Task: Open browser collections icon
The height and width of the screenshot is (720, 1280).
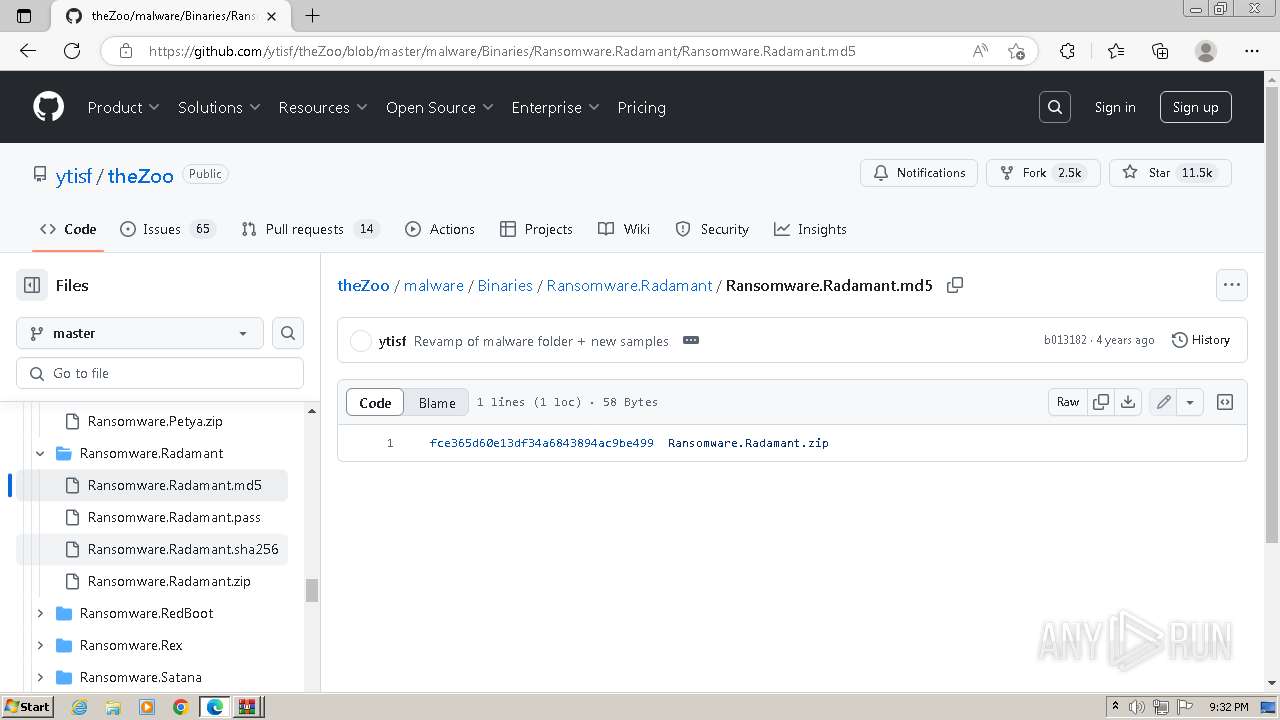Action: [1160, 51]
